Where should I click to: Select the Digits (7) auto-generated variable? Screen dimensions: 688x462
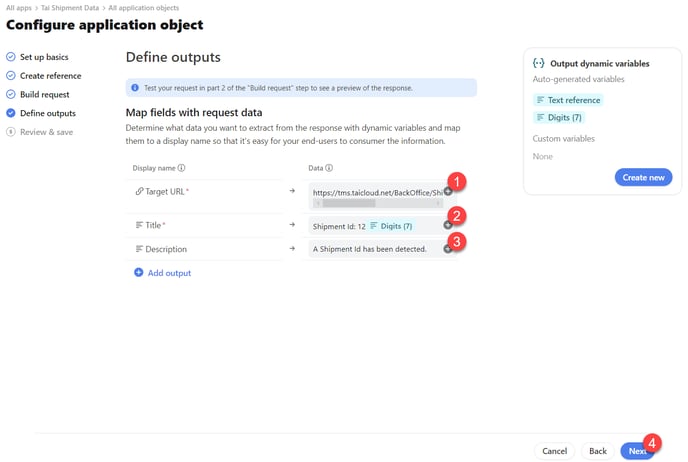559,118
